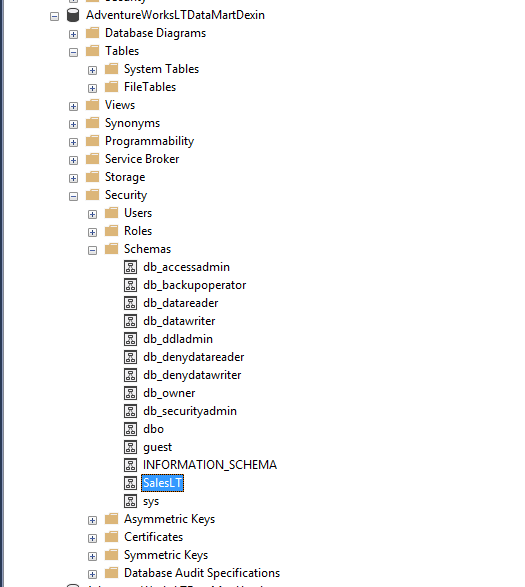Screen dimensions: 525x587
Task: Collapse the Security folder node
Action: point(73,196)
